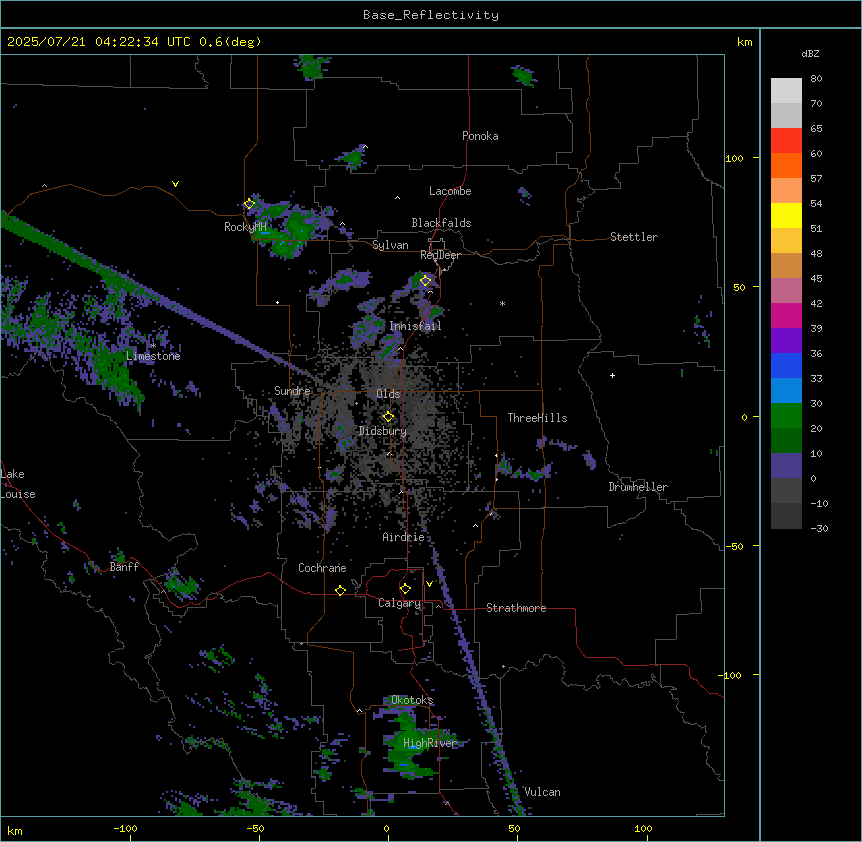The image size is (862, 842).
Task: Click the Sundre label
Action: [x=292, y=391]
